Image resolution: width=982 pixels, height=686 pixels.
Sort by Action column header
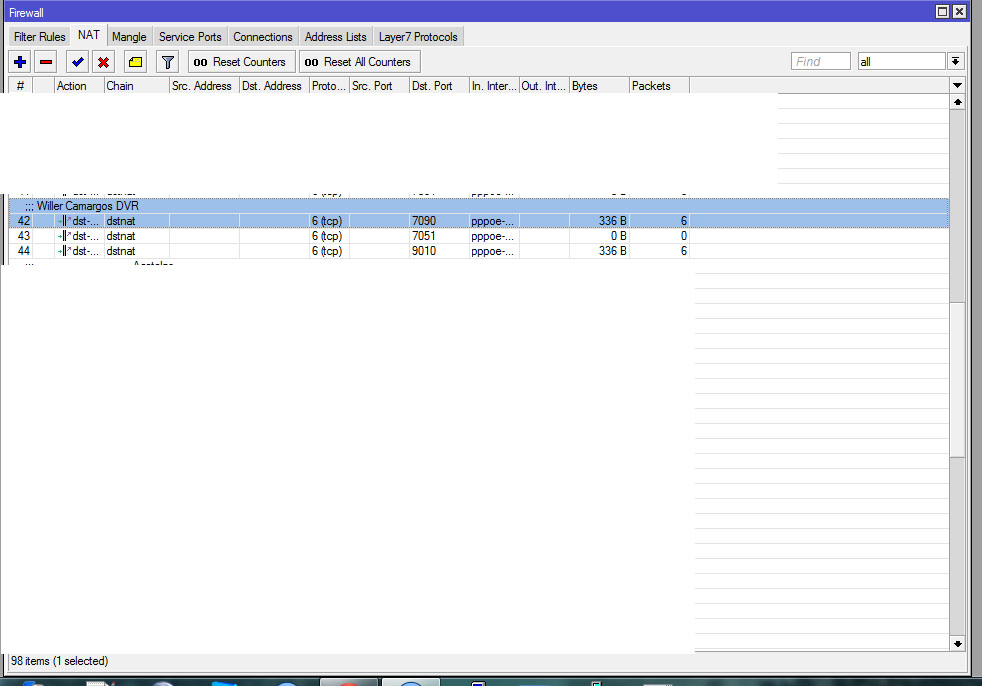(x=79, y=86)
